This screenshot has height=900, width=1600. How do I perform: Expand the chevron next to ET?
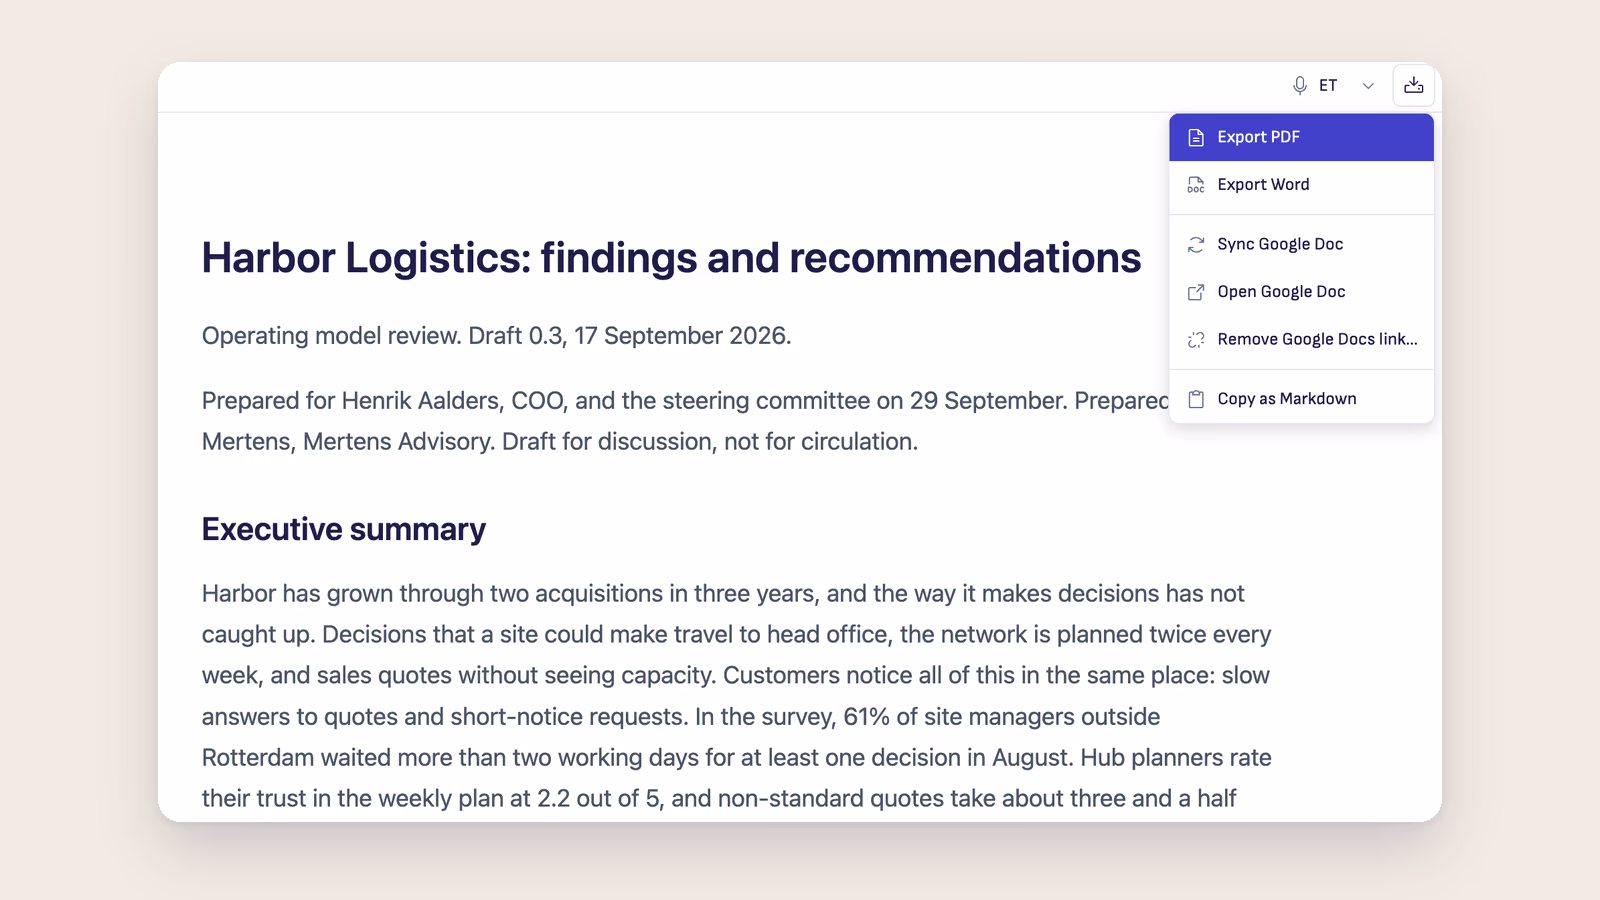(1368, 86)
